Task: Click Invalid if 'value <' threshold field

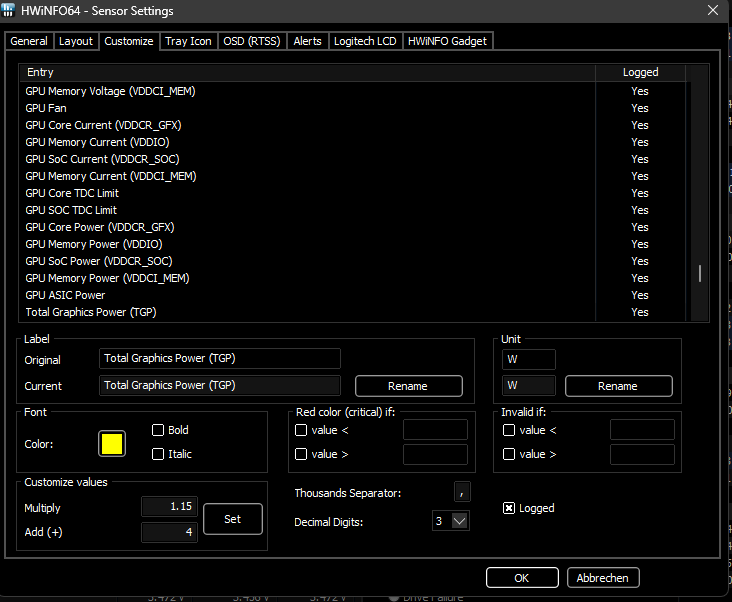Action: coord(642,429)
